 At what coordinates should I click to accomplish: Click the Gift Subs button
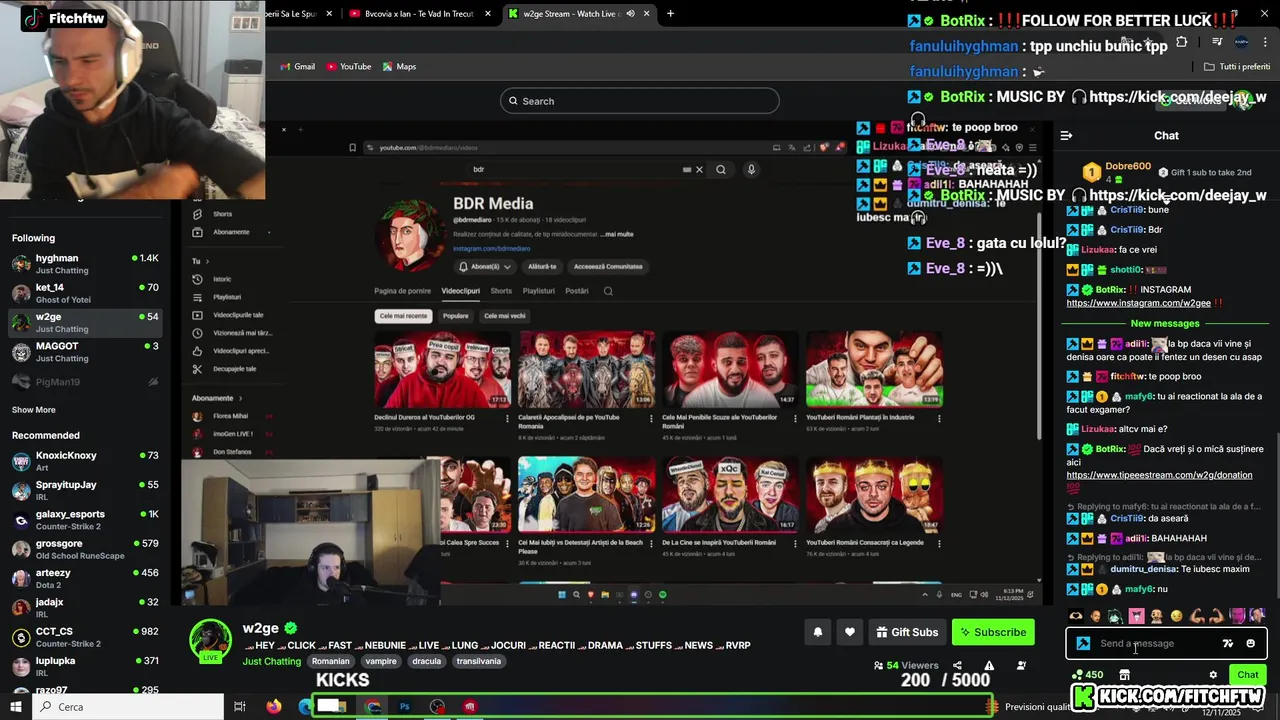coord(907,632)
